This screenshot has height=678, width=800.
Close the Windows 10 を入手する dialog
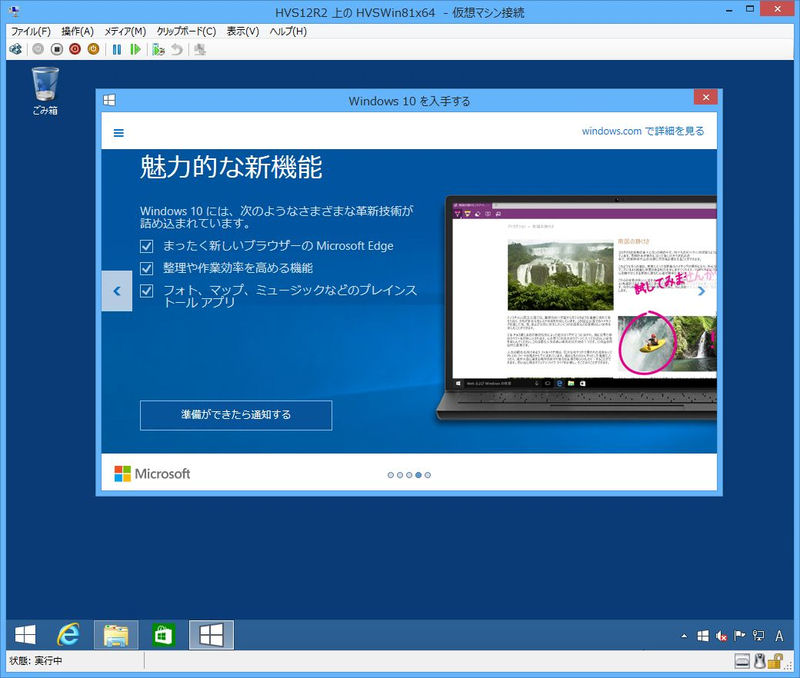pyautogui.click(x=706, y=97)
